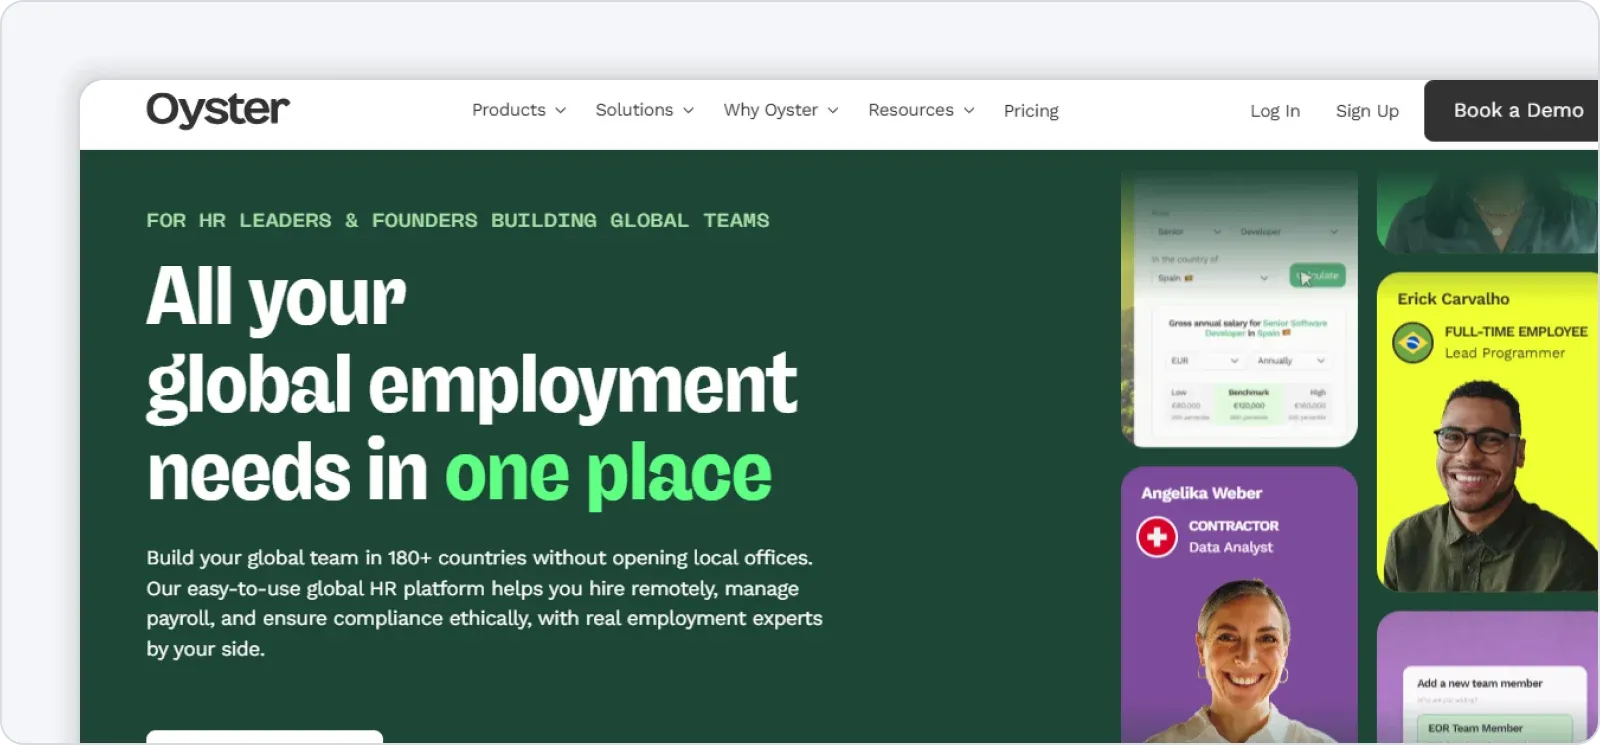1600x745 pixels.
Task: Open the Spain country dropdown
Action: (x=1211, y=278)
